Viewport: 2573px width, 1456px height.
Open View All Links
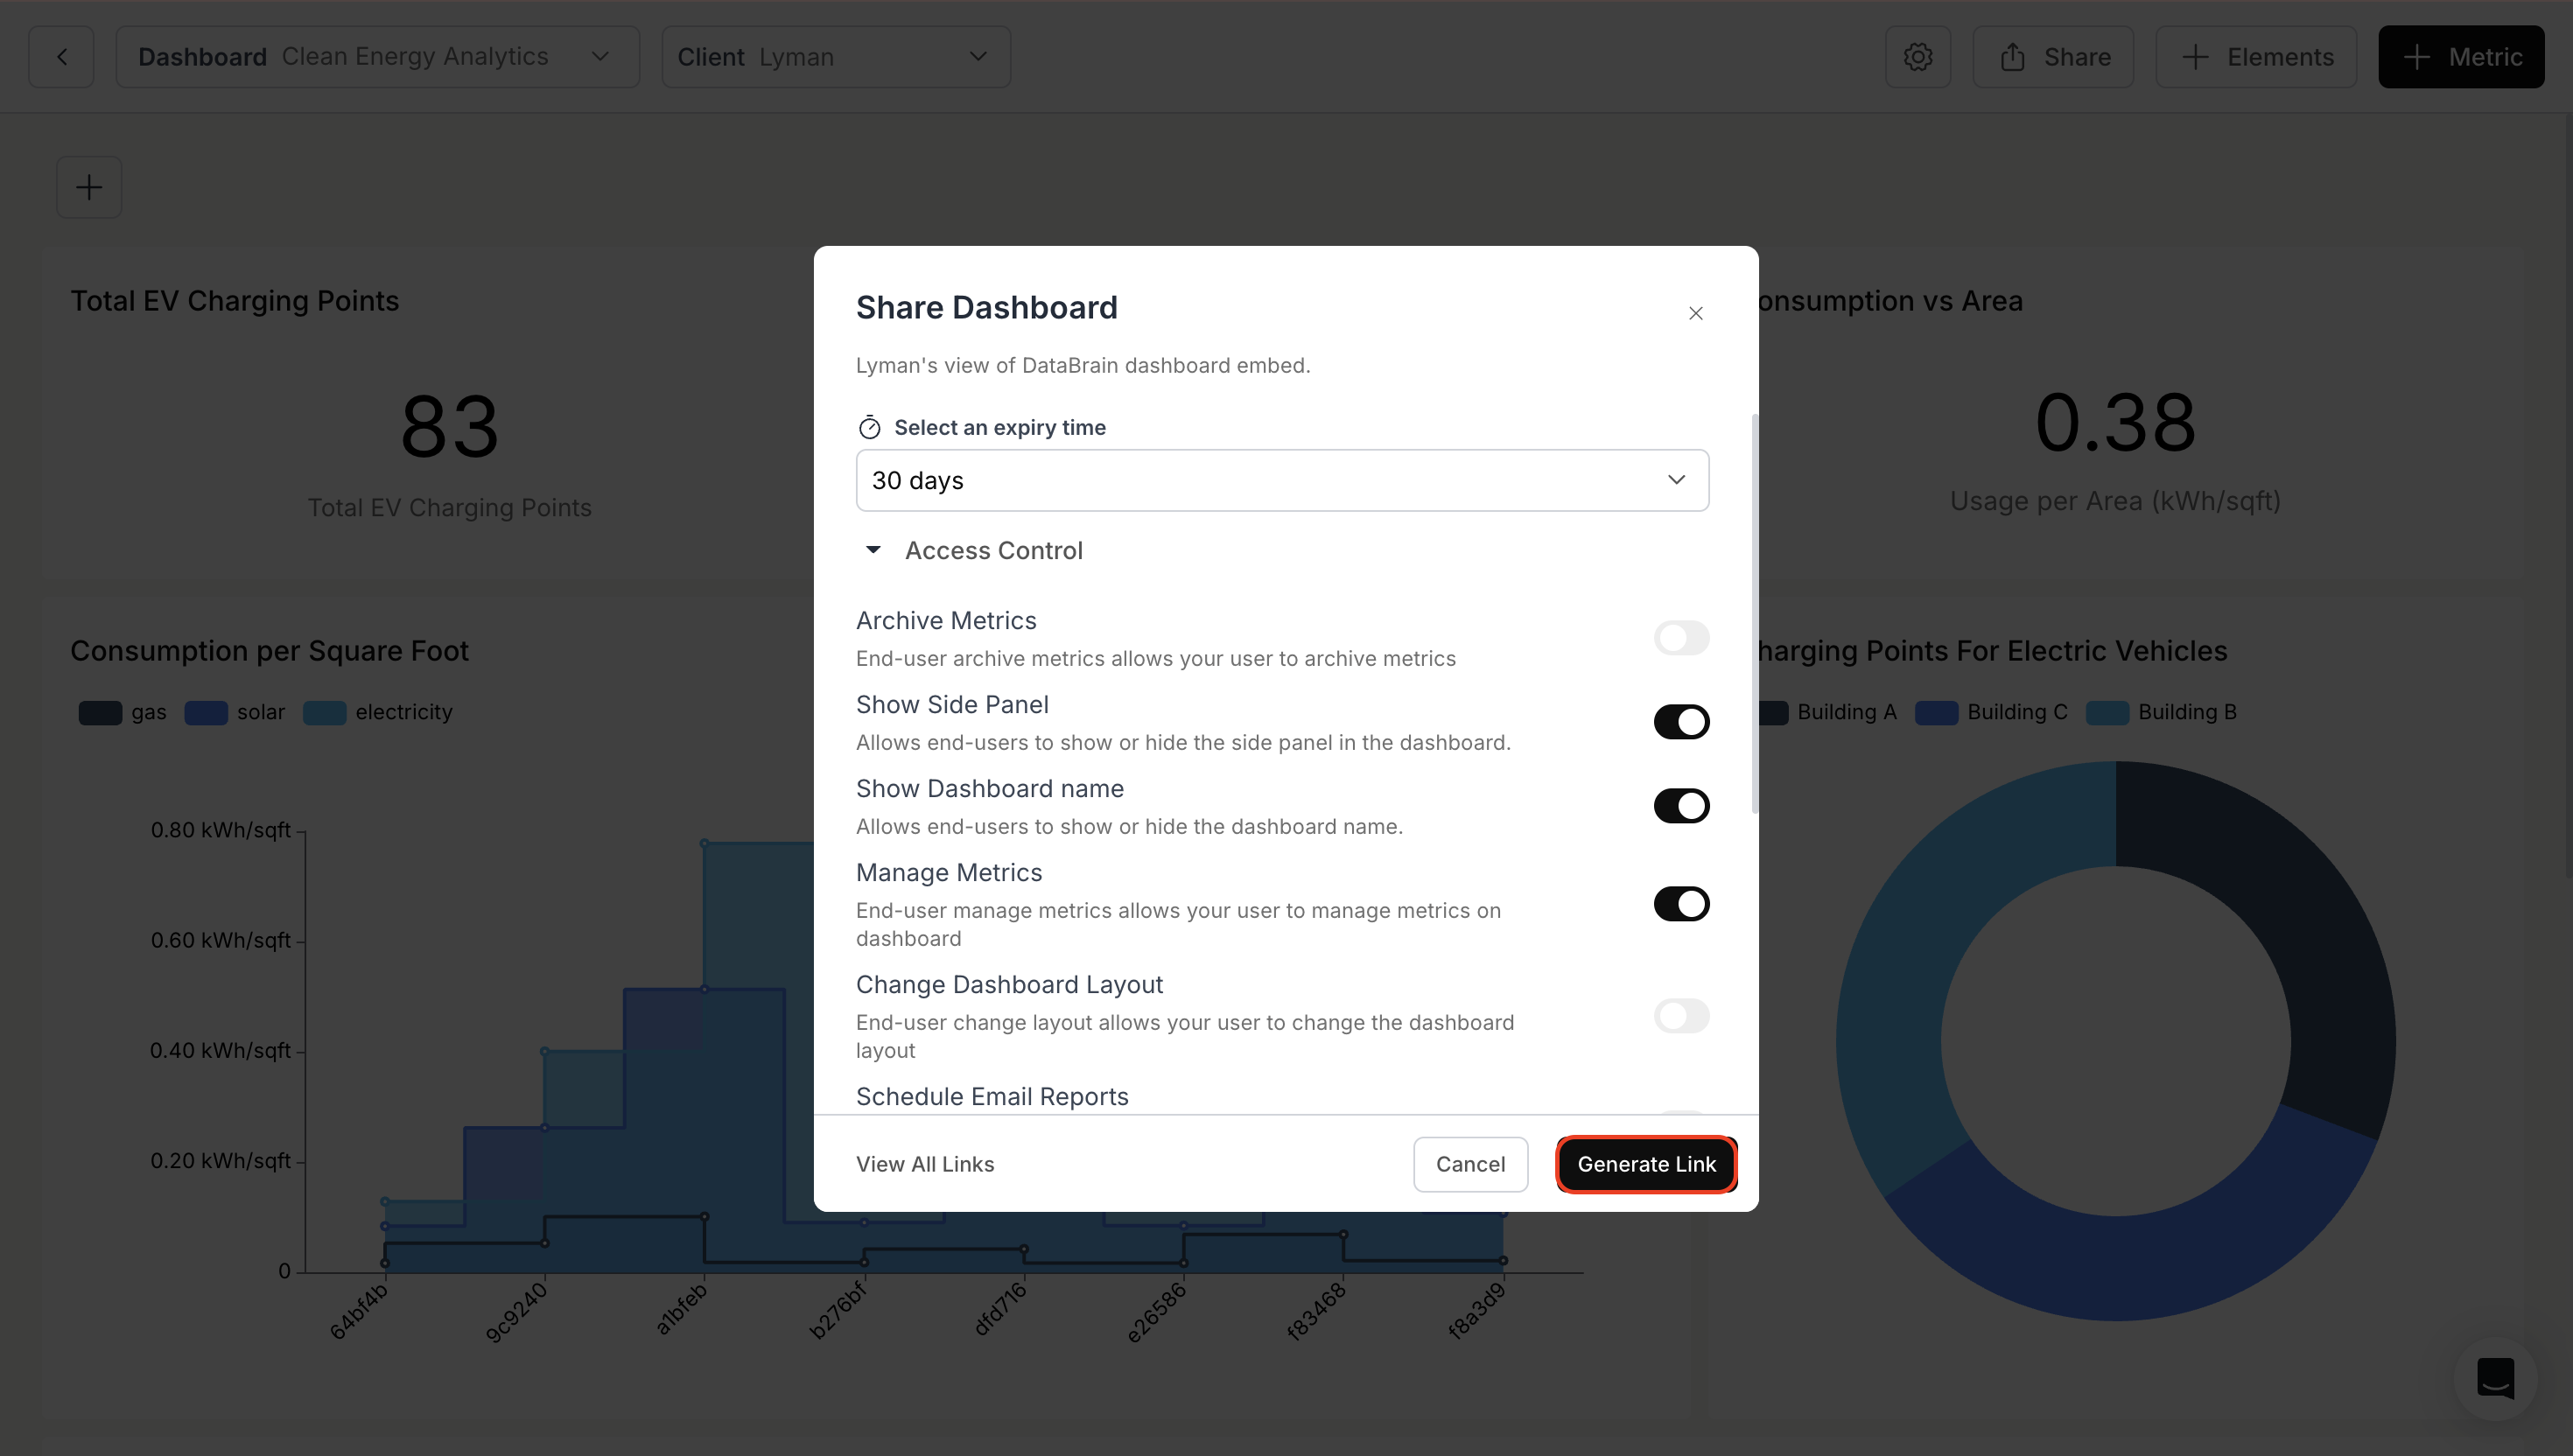click(924, 1163)
